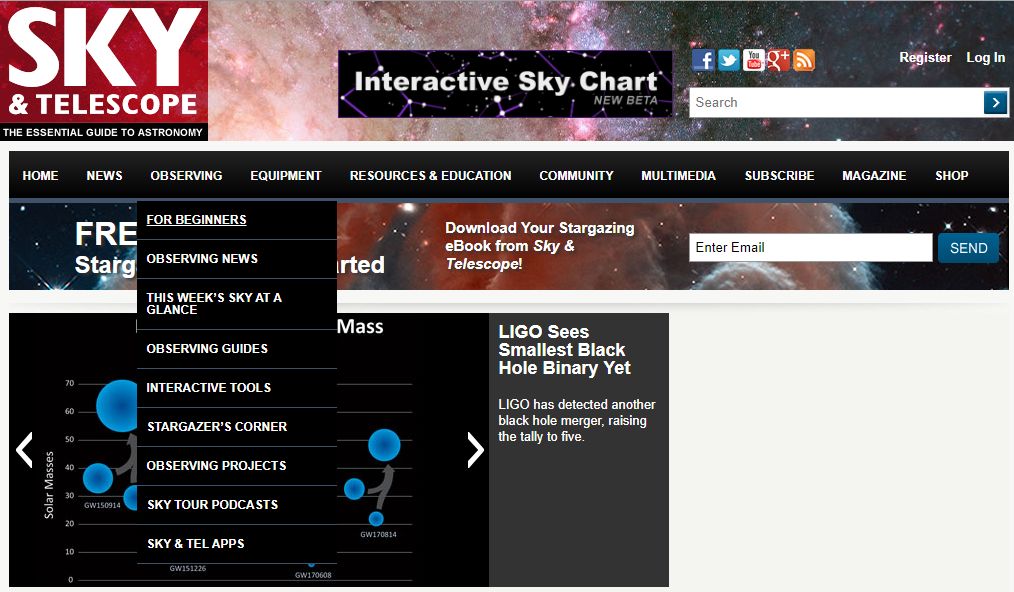Open the MAGAZINE menu
This screenshot has height=592, width=1014.
tap(874, 175)
